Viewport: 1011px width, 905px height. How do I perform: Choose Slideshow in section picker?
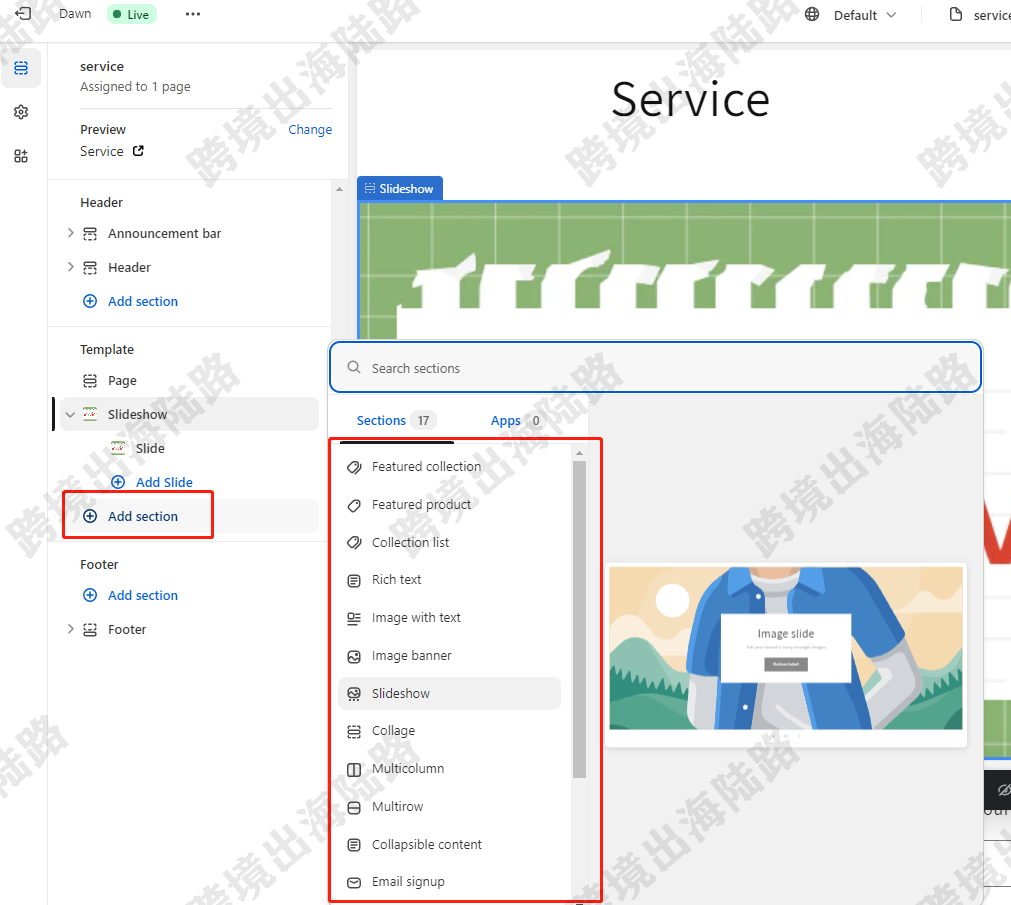coord(449,694)
